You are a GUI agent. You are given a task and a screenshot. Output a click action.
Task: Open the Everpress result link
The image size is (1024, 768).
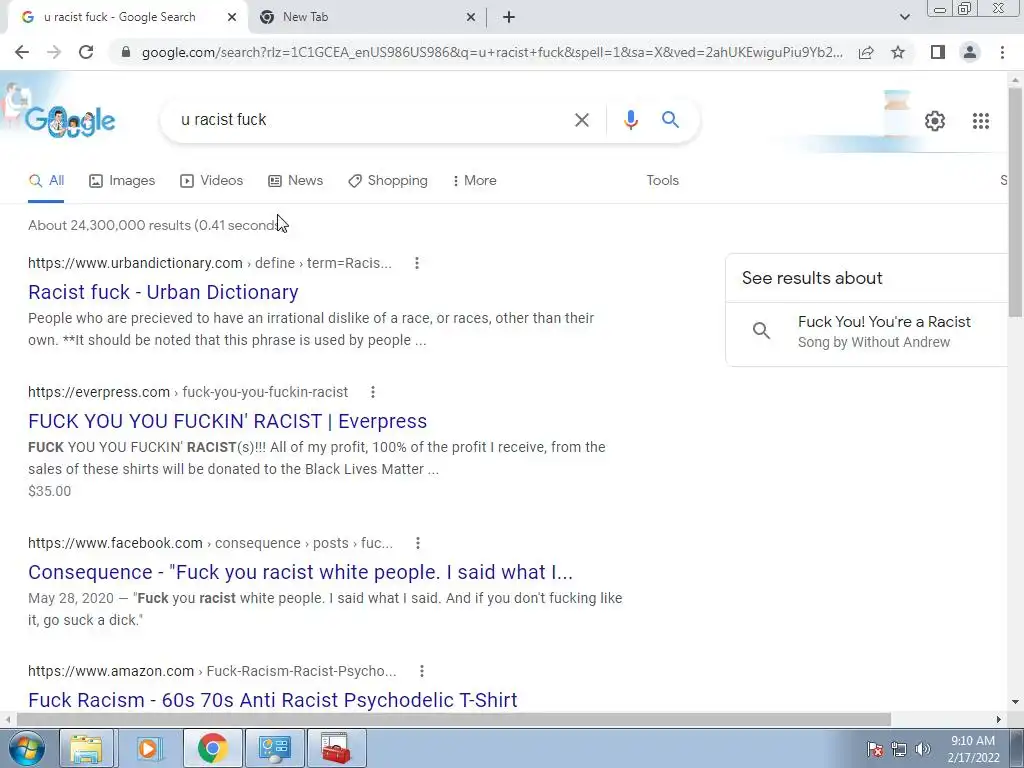click(x=227, y=421)
